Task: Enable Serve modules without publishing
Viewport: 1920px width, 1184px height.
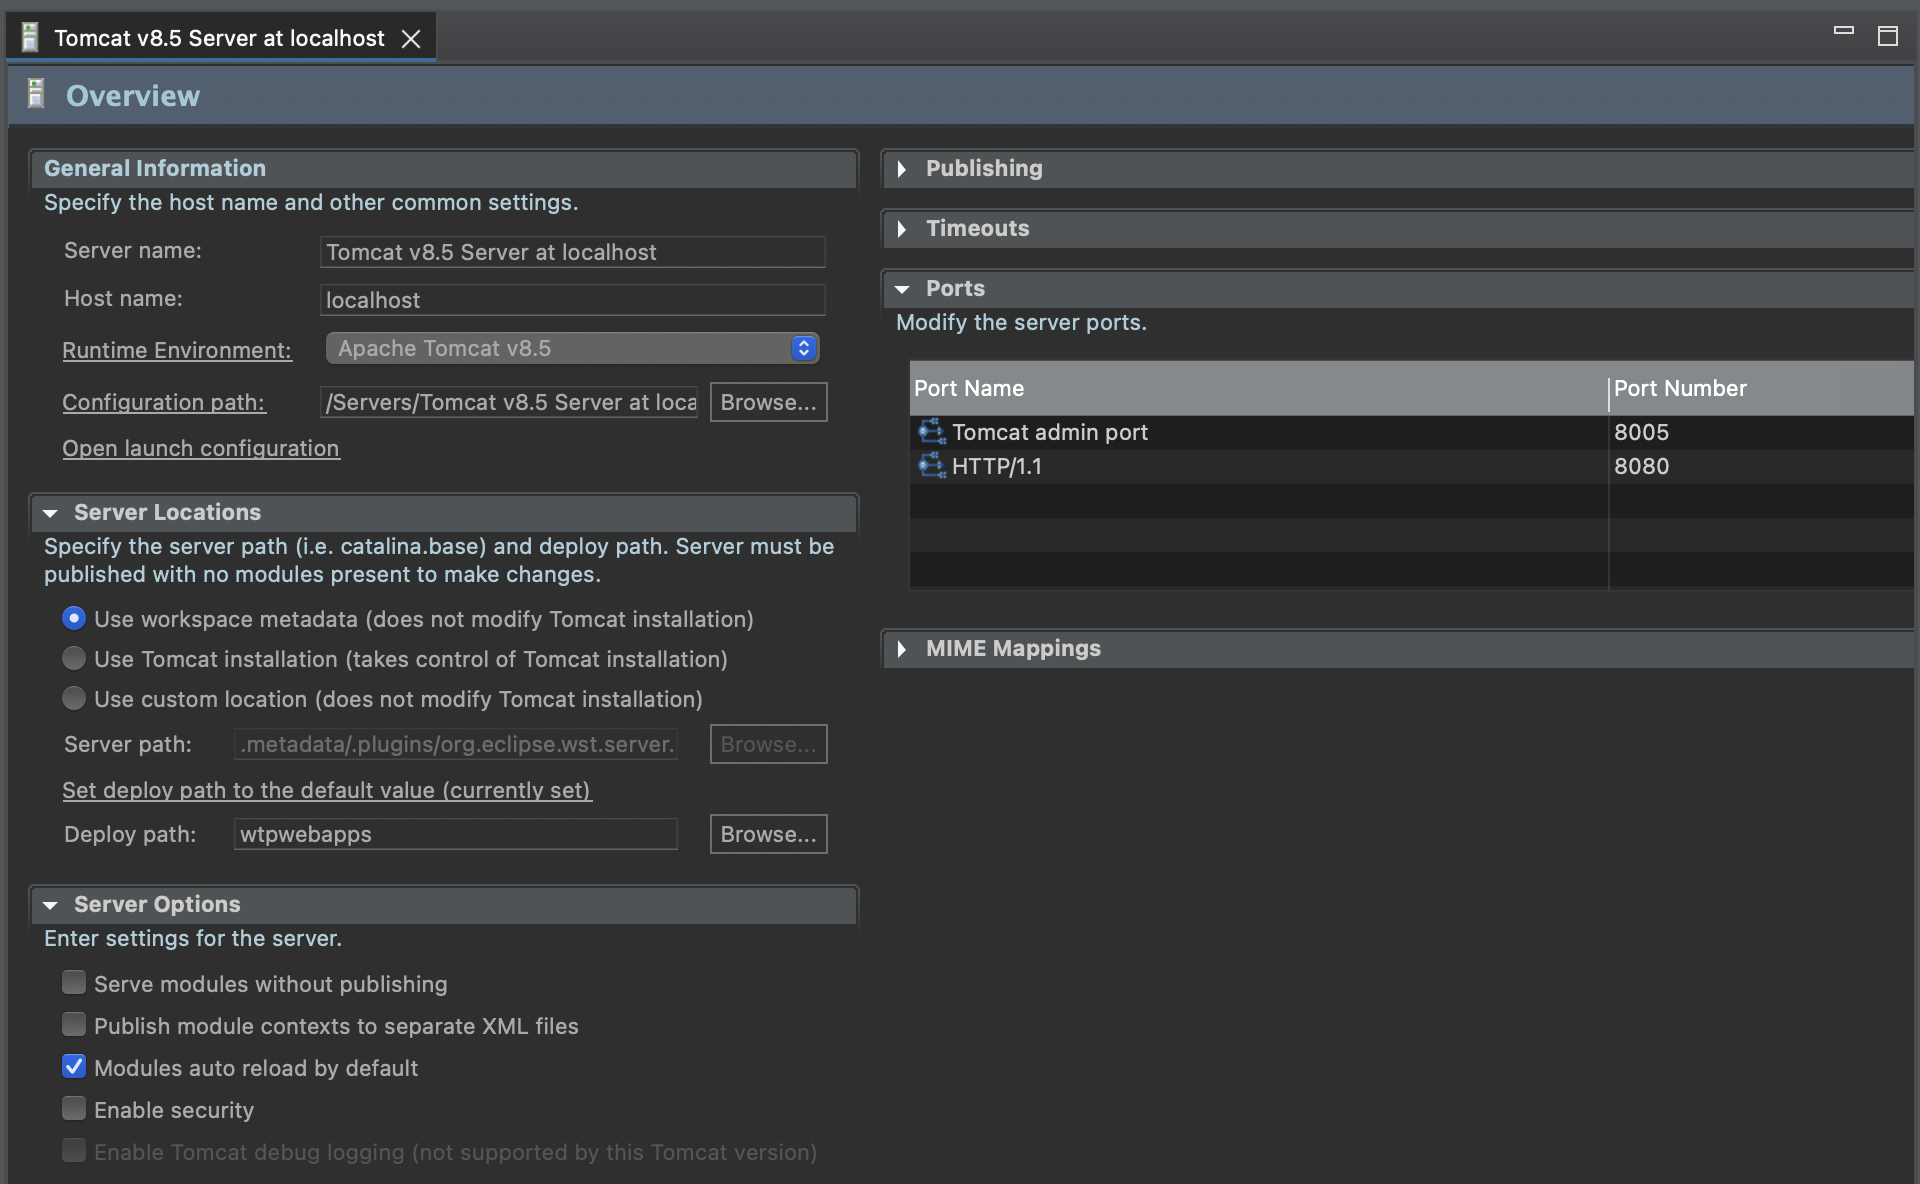Action: (x=74, y=983)
